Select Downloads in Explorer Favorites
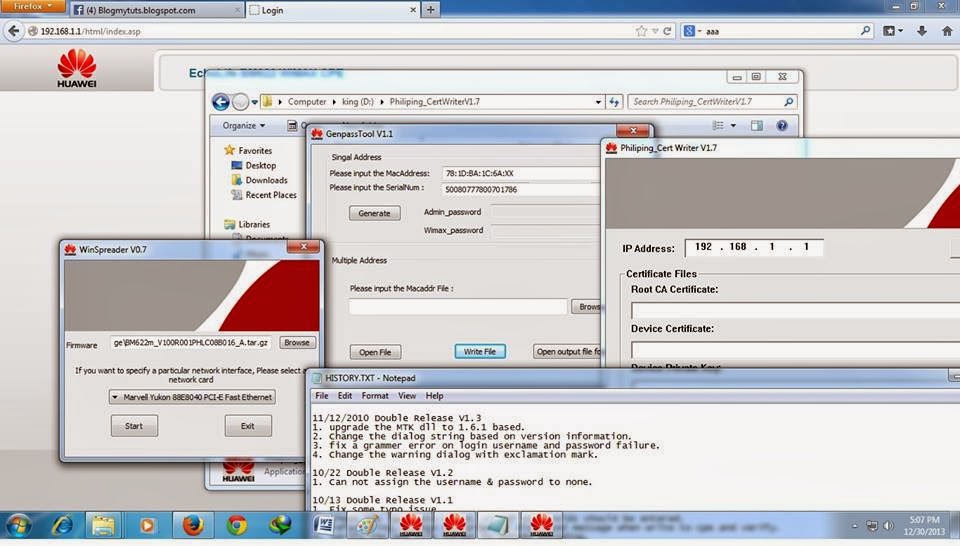Viewport: 960px width, 546px height. point(259,180)
